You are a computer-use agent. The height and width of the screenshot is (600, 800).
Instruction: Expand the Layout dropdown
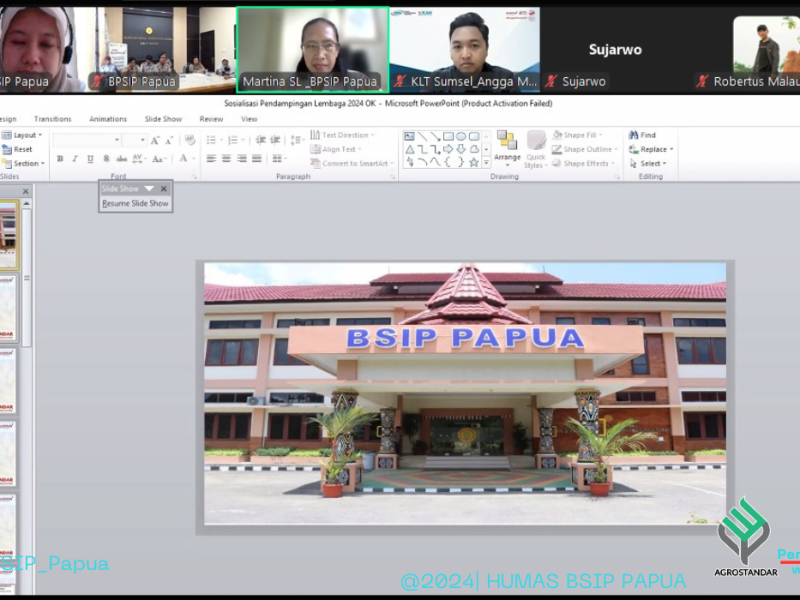coord(23,135)
